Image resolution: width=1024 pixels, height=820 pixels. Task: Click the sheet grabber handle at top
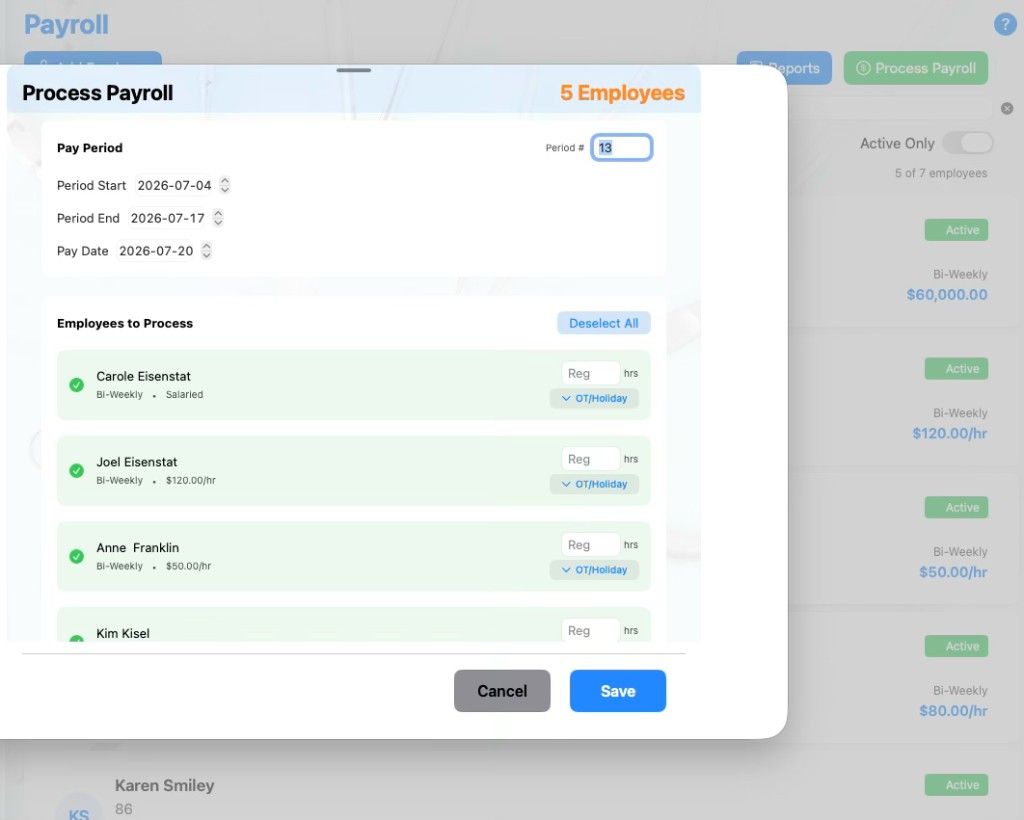[x=354, y=70]
